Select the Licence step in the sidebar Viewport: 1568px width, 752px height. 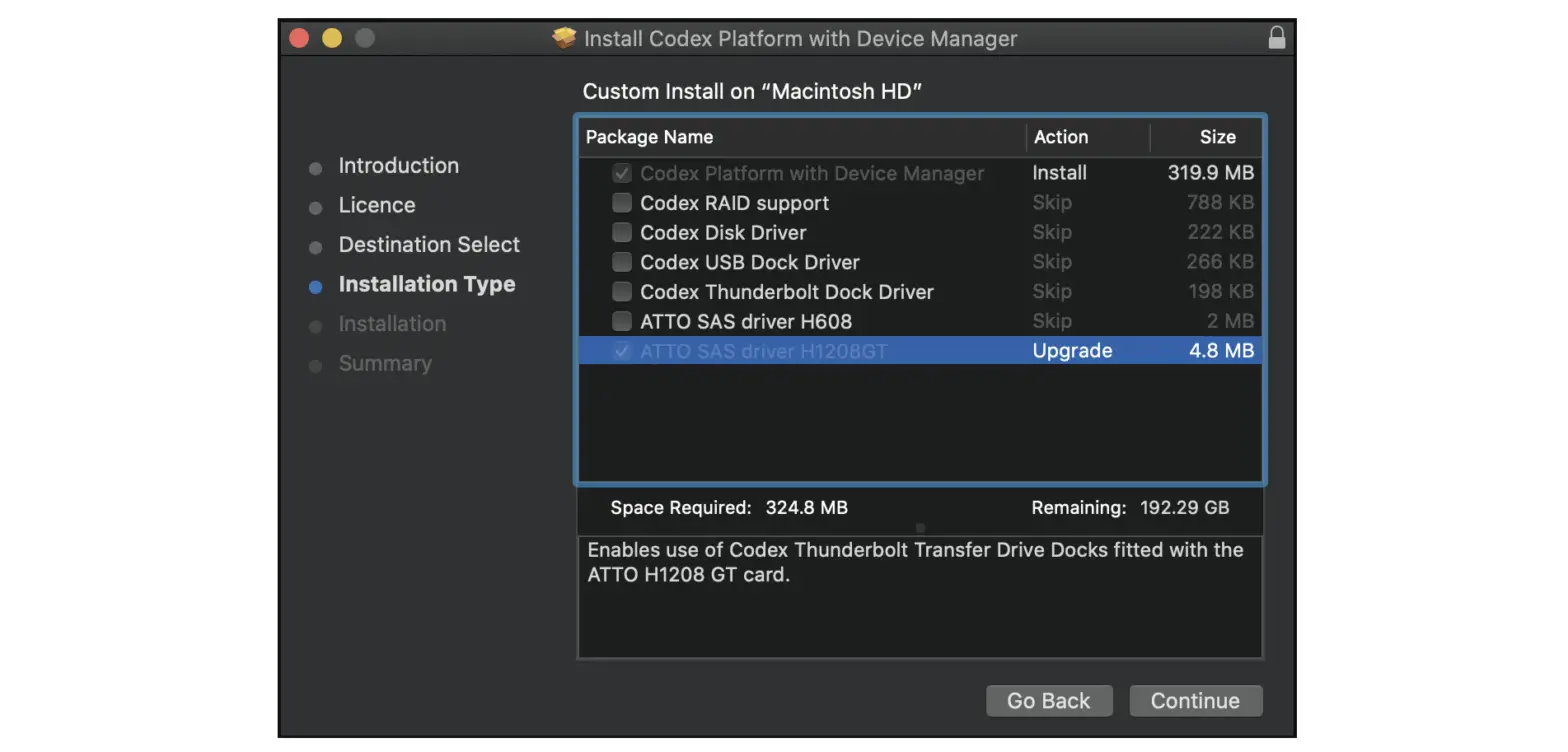(x=377, y=205)
